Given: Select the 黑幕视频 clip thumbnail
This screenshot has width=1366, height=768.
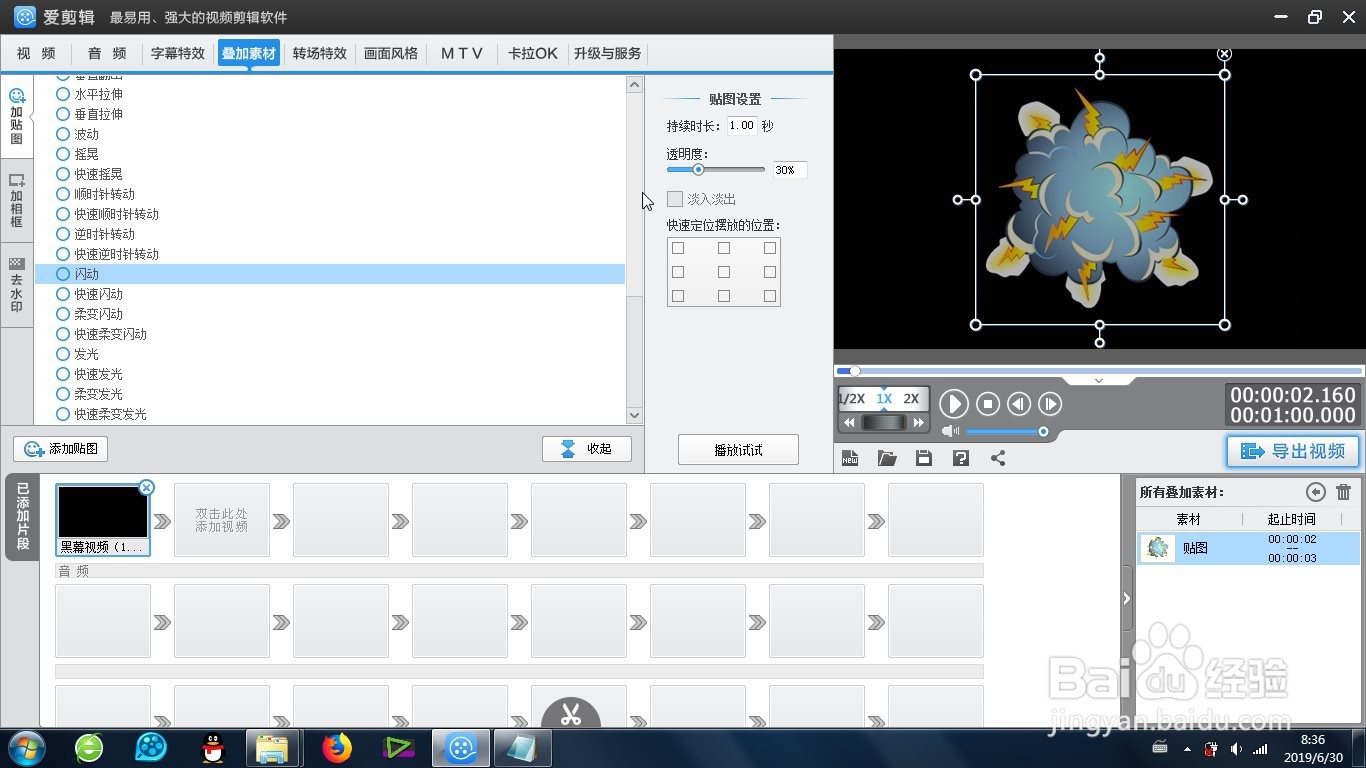Looking at the screenshot, I should pyautogui.click(x=103, y=520).
